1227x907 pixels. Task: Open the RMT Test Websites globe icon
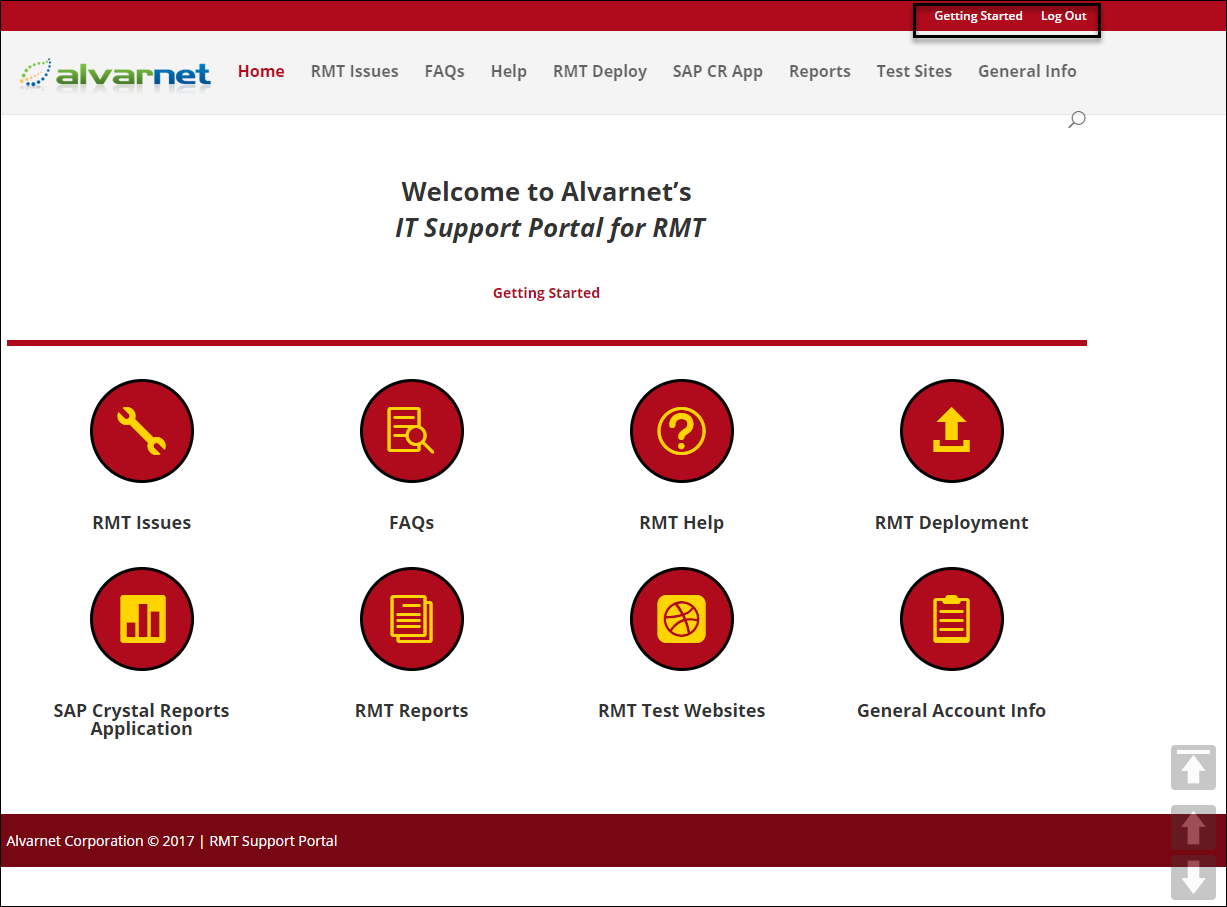point(682,619)
